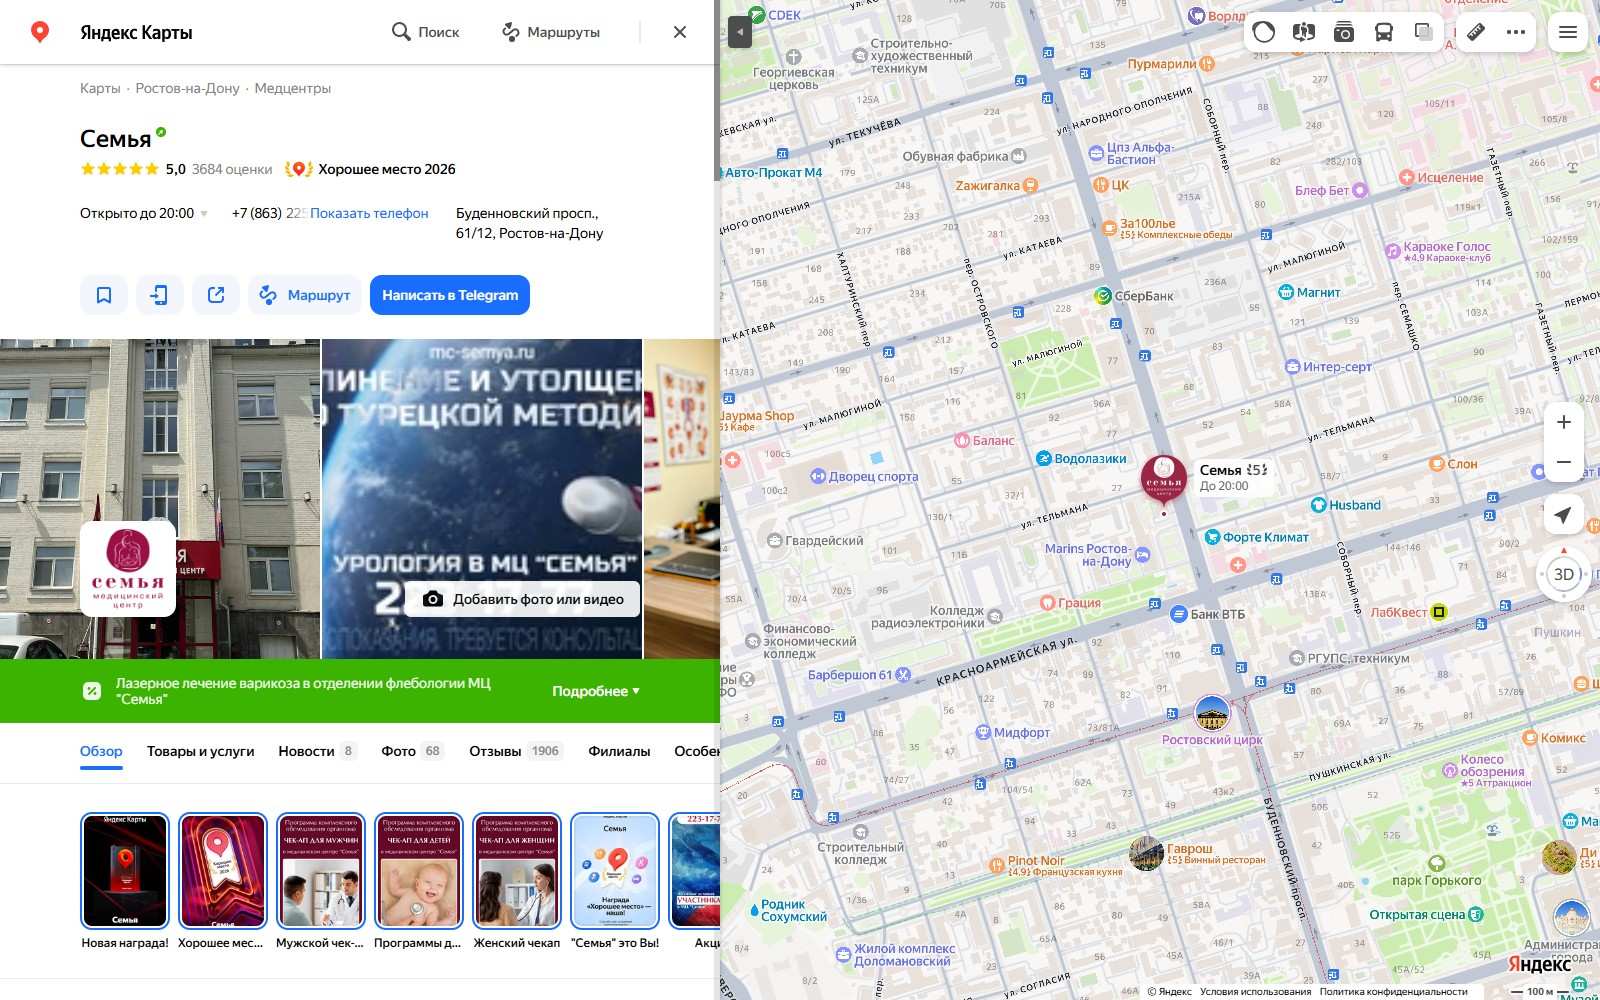Reveal number via Показать телефон
The width and height of the screenshot is (1600, 1000).
pos(369,213)
